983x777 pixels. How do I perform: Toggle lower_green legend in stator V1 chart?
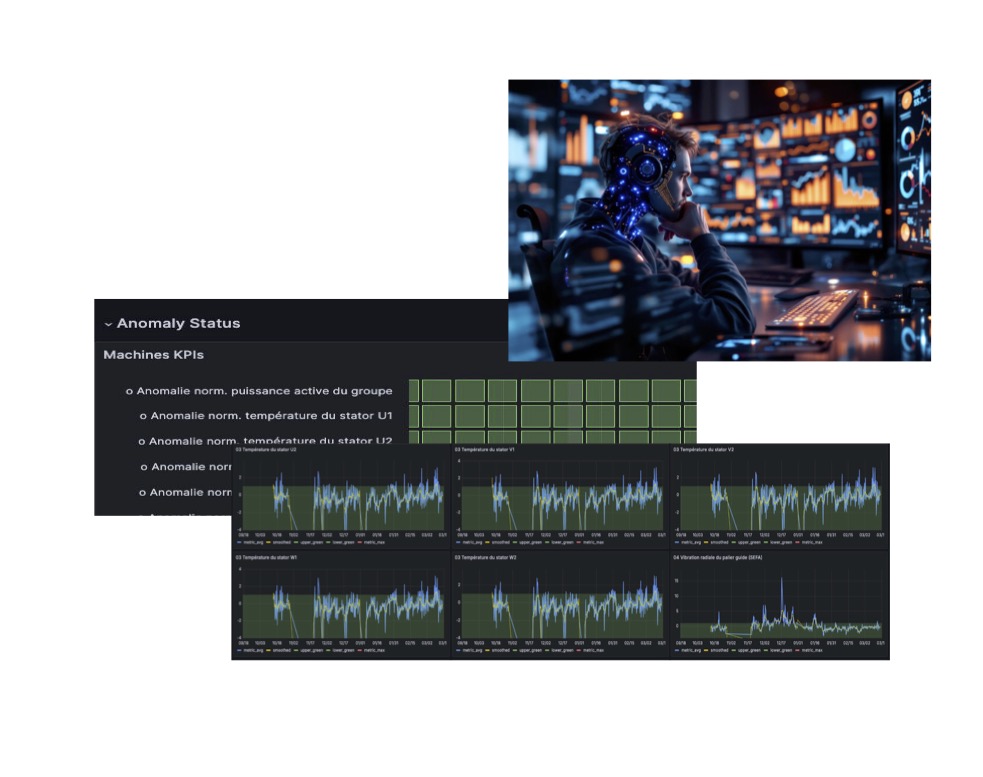[x=560, y=542]
